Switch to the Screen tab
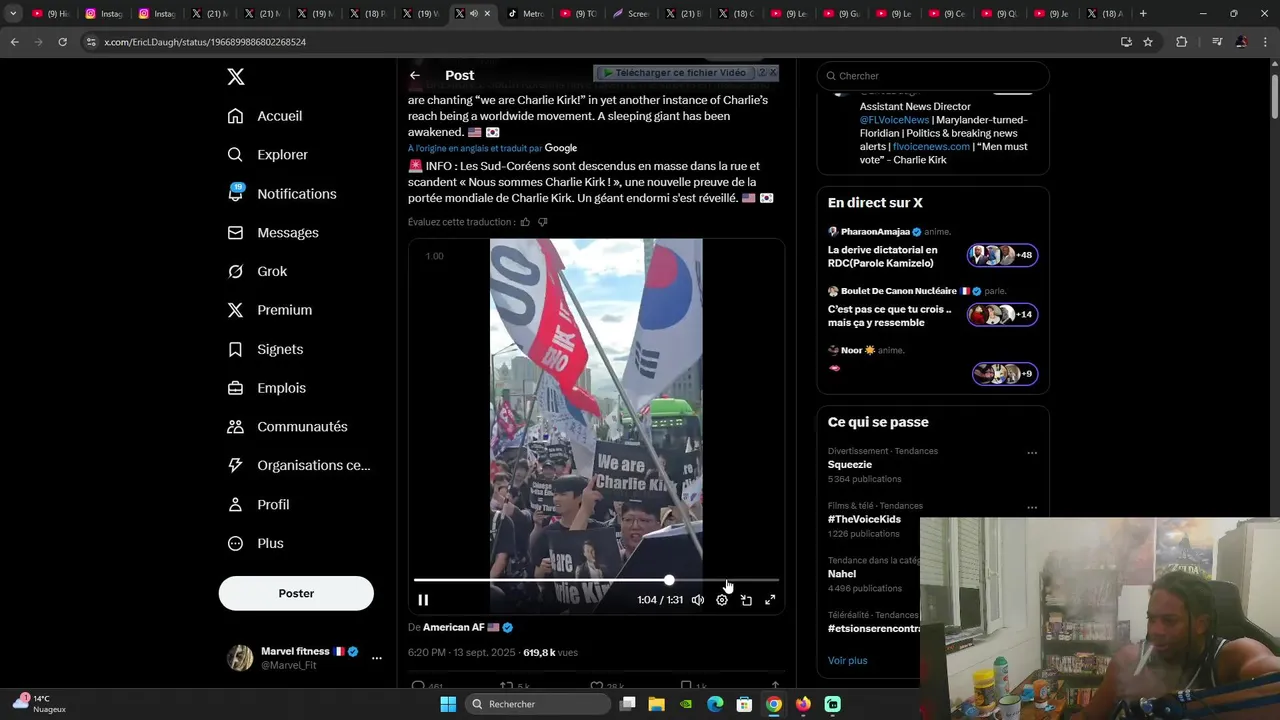The height and width of the screenshot is (720, 1280). [631, 14]
